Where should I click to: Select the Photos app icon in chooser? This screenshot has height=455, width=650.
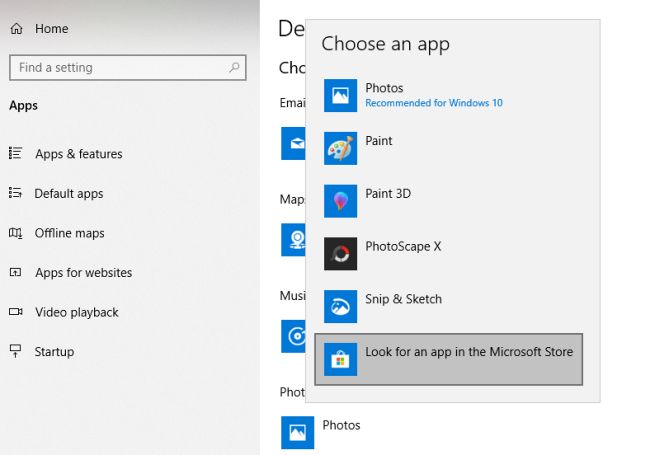(340, 96)
